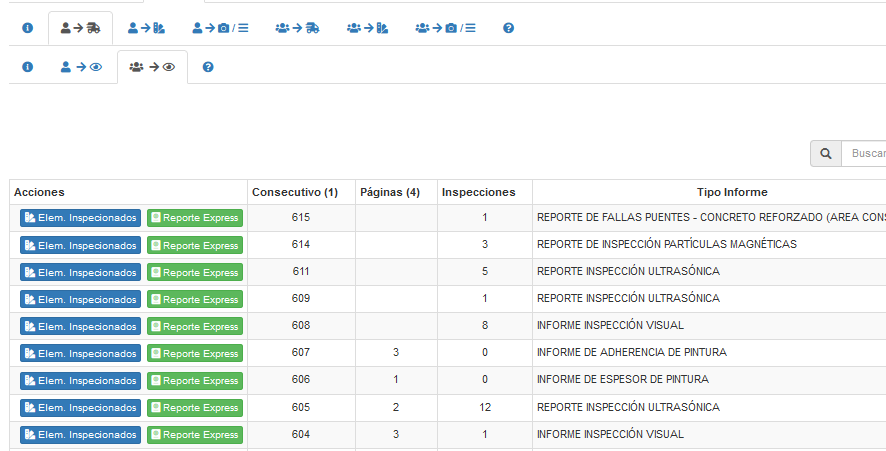Image resolution: width=886 pixels, height=451 pixels.
Task: Click the magnifier search icon button
Action: tap(826, 154)
